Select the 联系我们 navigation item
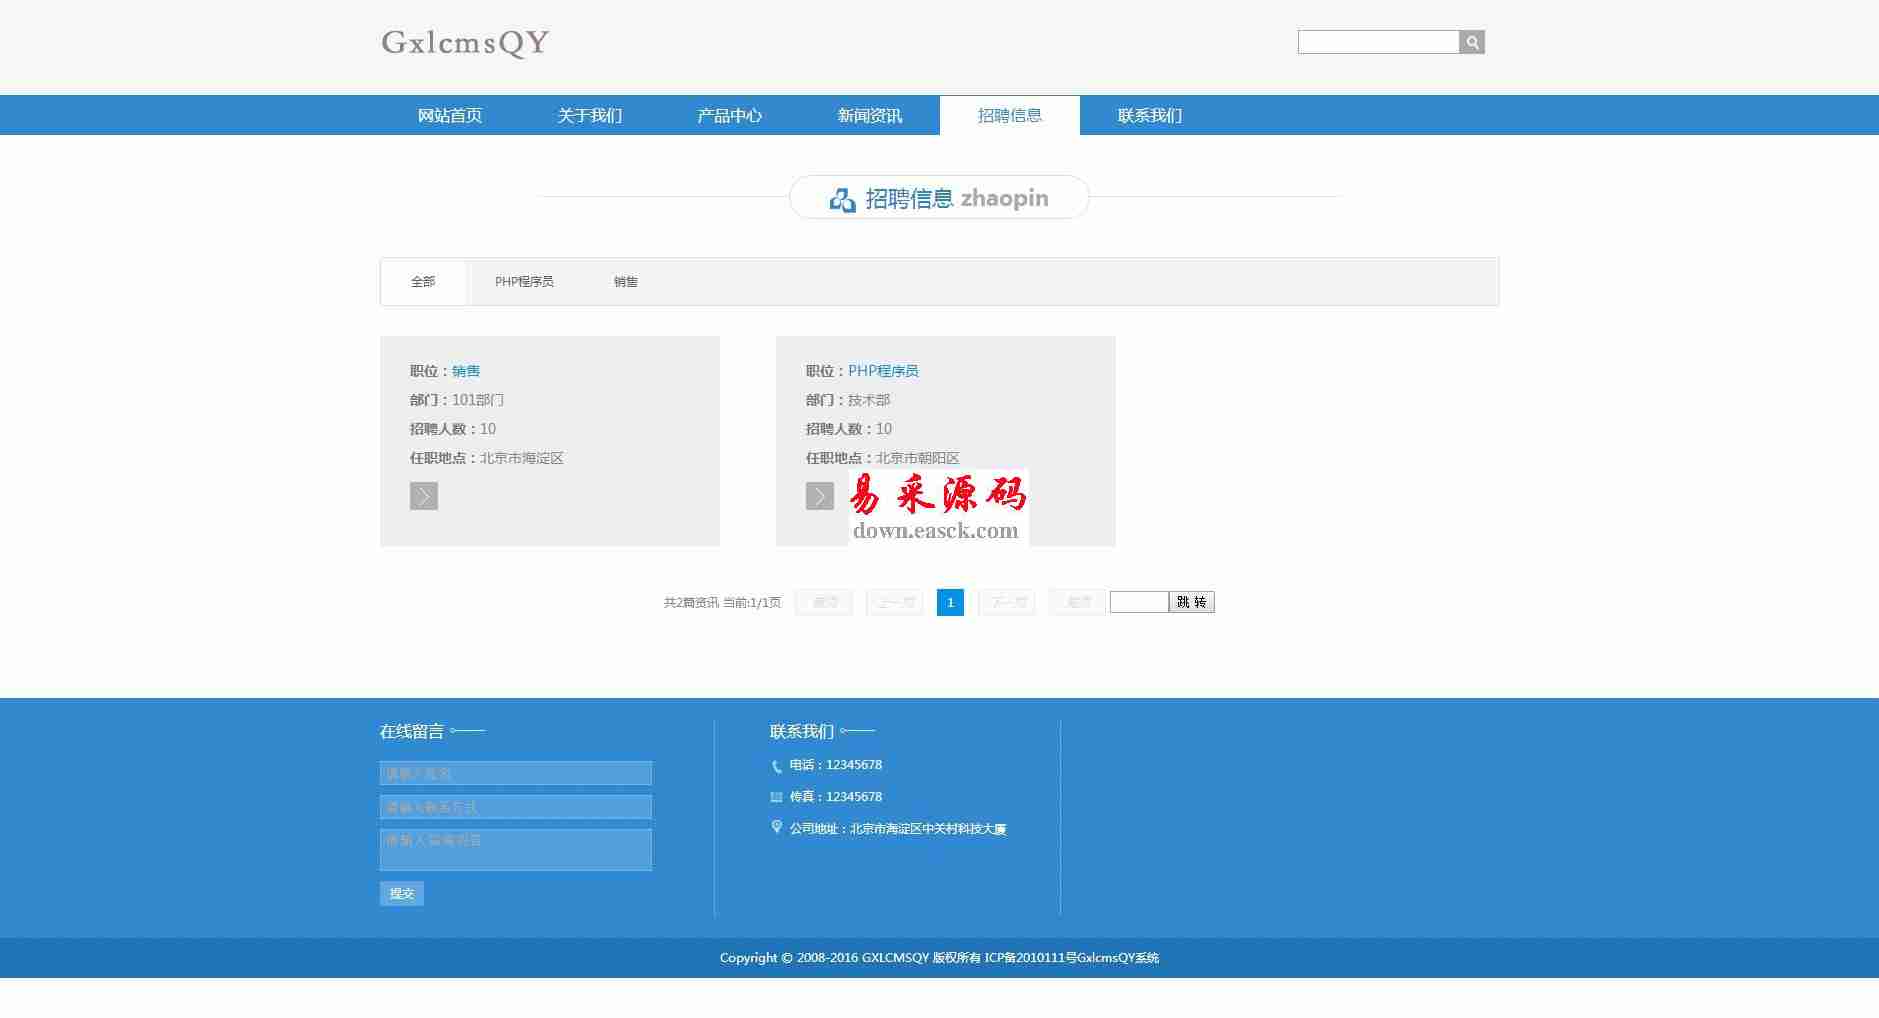 (x=1150, y=116)
